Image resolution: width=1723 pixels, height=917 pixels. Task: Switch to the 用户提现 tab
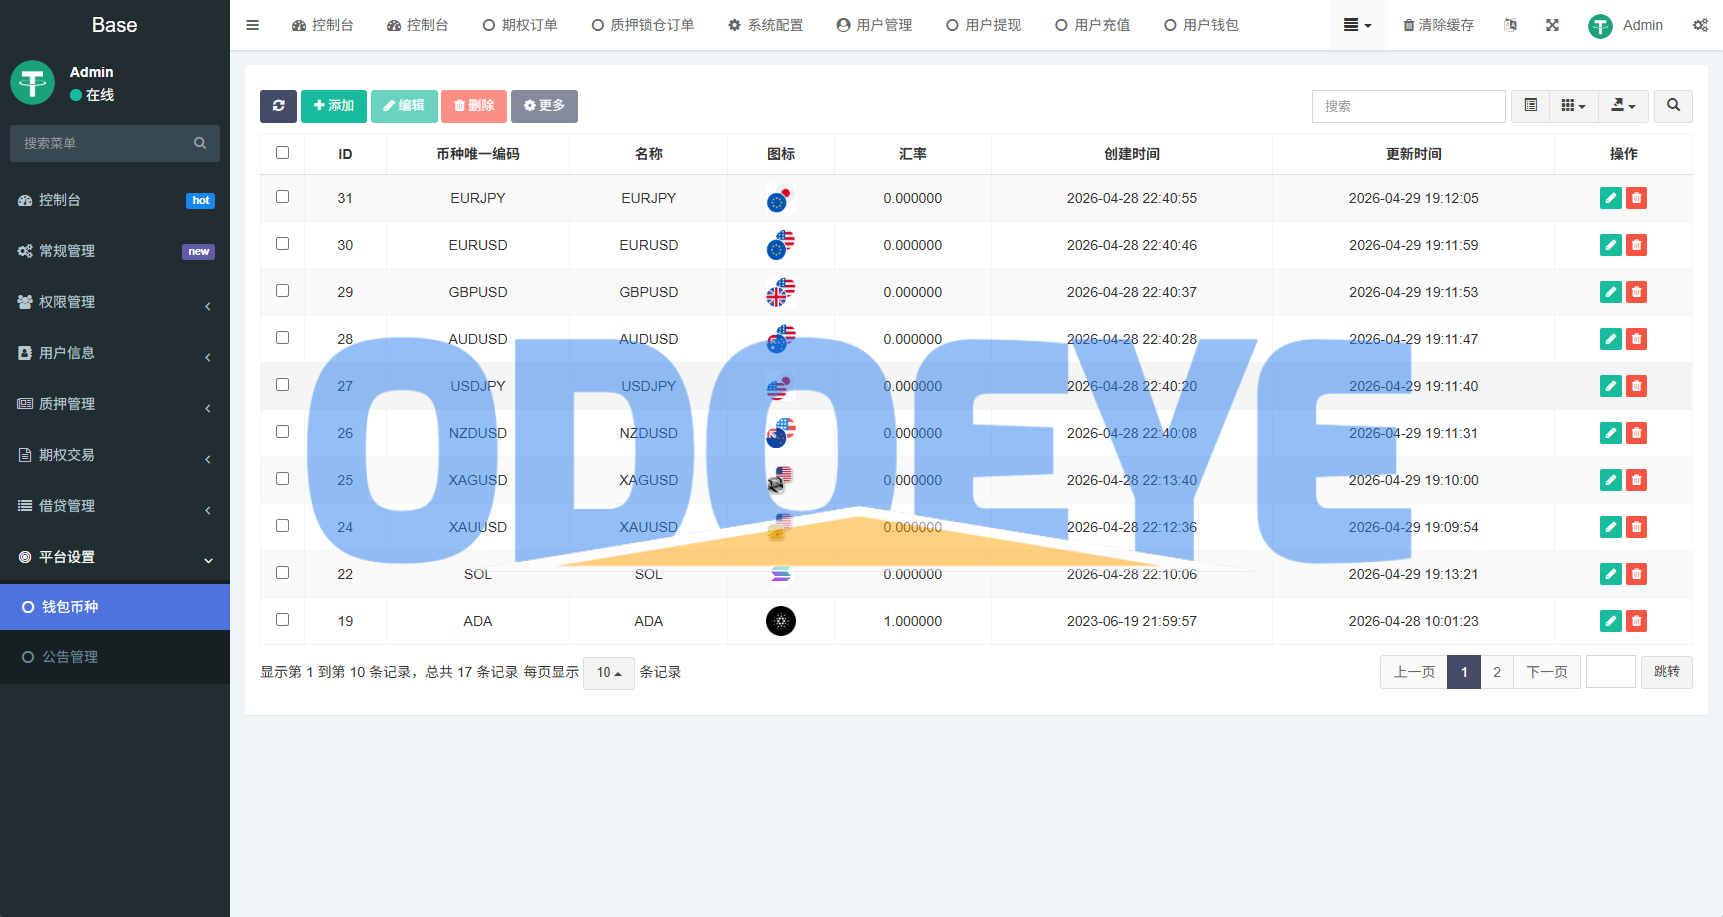coord(983,25)
